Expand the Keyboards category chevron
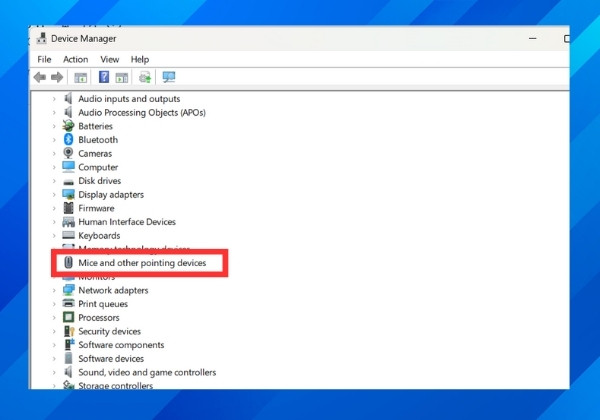 [x=54, y=236]
